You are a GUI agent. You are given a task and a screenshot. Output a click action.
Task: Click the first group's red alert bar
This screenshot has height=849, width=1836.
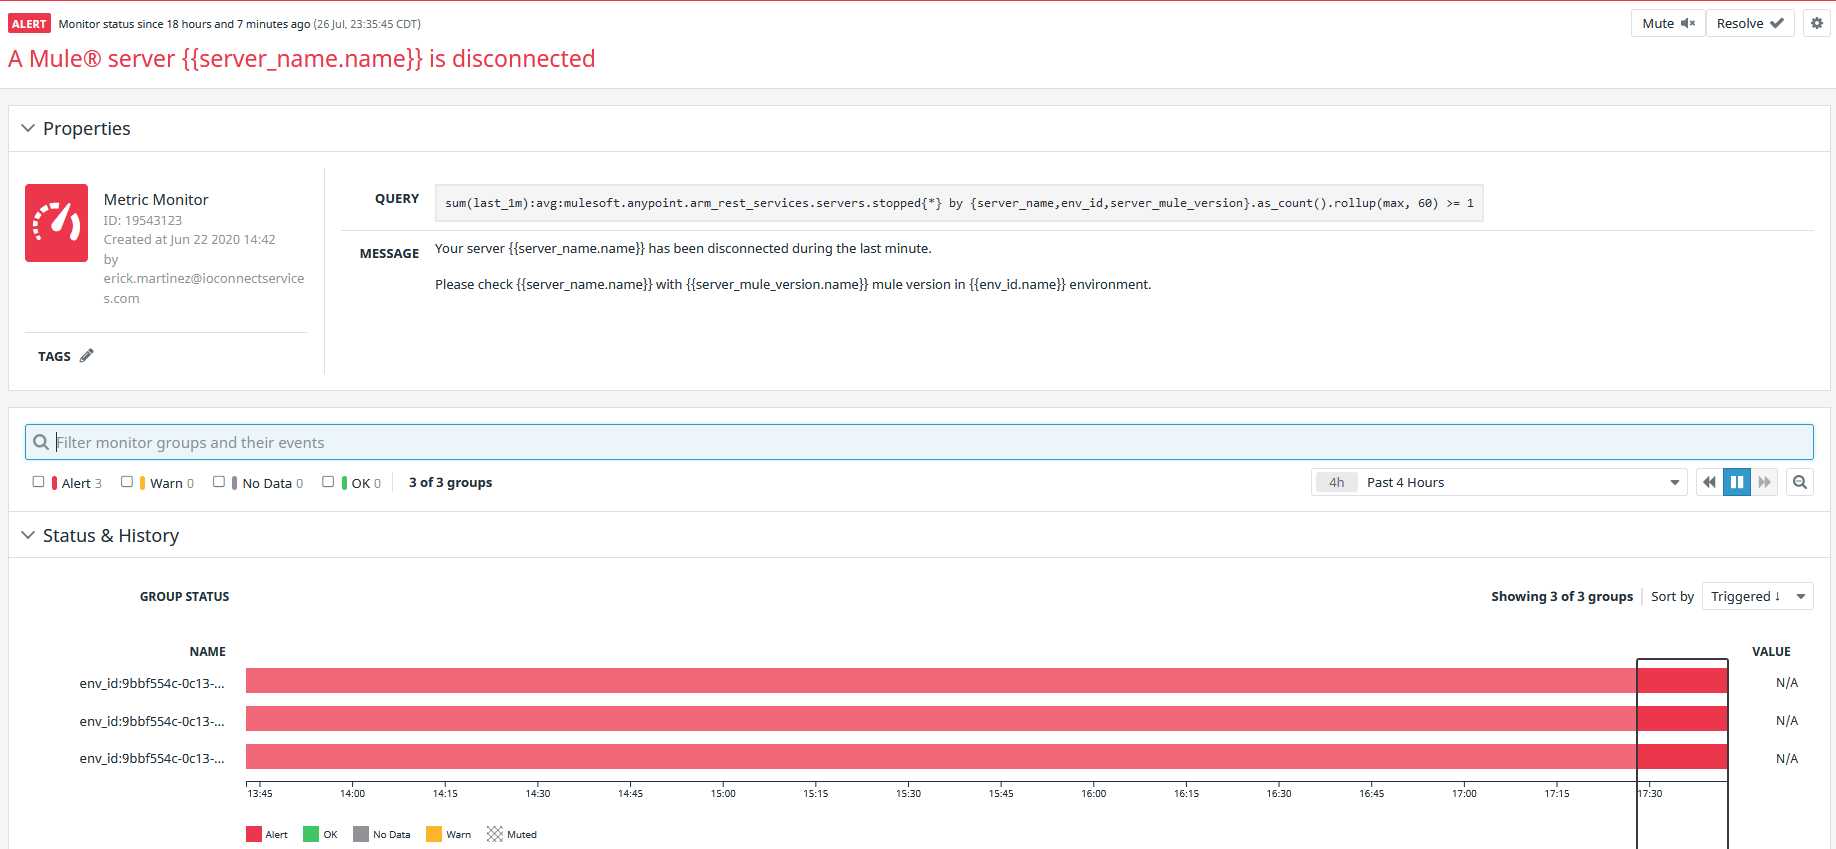point(940,681)
